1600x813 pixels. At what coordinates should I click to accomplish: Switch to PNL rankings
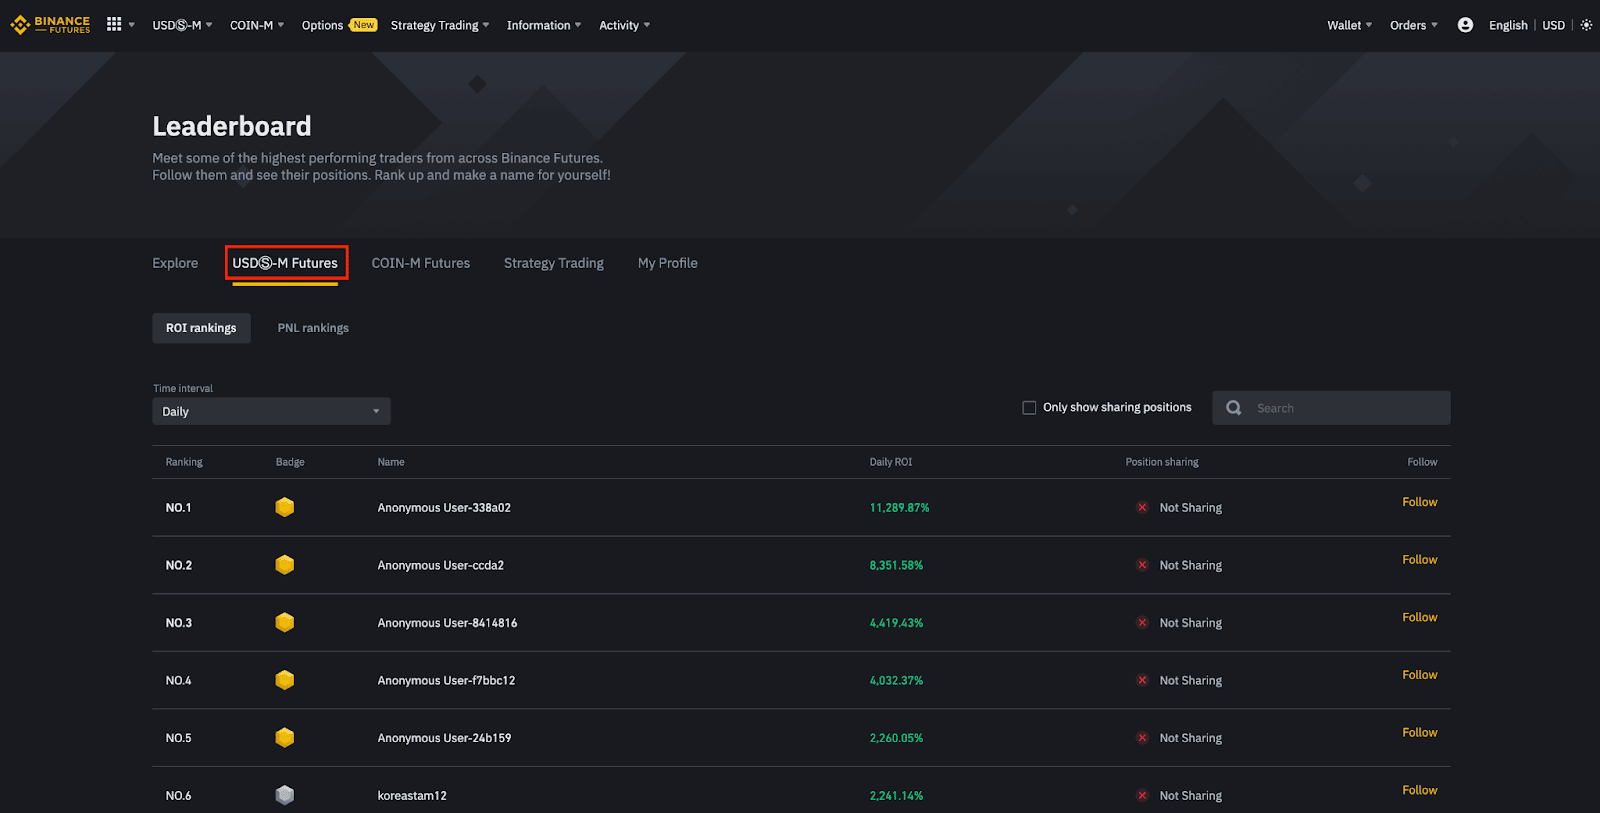click(313, 328)
